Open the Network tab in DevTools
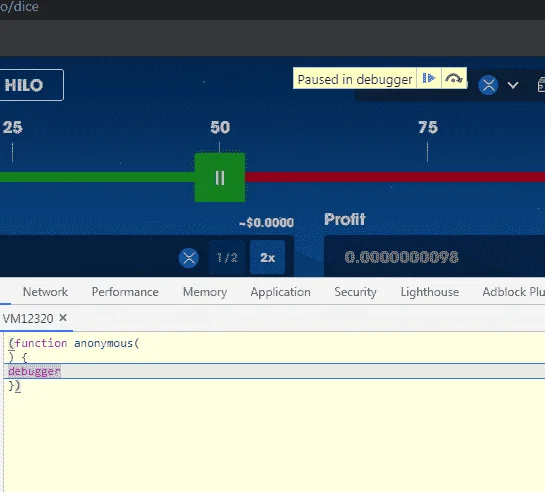 click(45, 292)
